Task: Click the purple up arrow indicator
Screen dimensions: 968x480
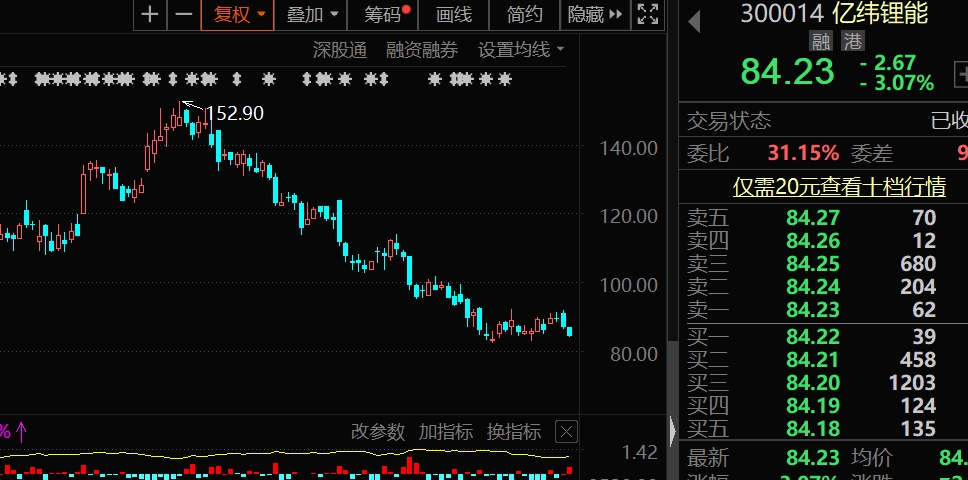Action: pyautogui.click(x=21, y=431)
